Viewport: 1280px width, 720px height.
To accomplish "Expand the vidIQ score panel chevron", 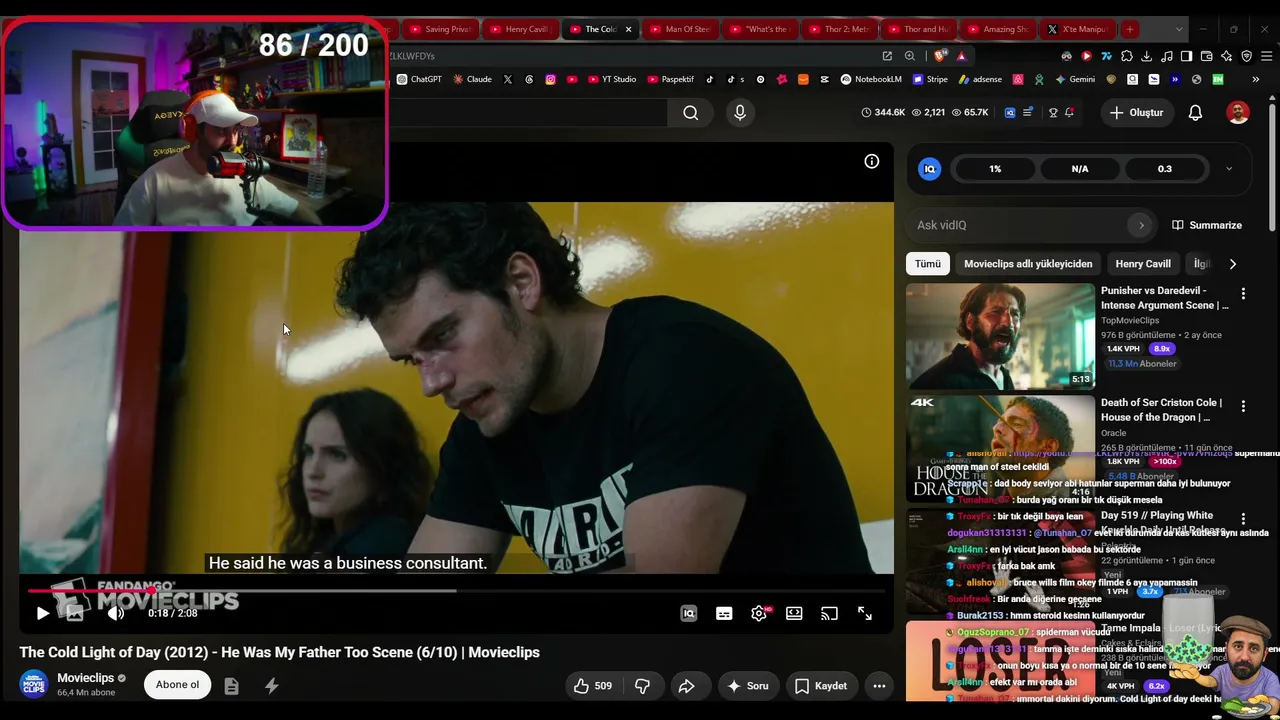I will (x=1229, y=169).
